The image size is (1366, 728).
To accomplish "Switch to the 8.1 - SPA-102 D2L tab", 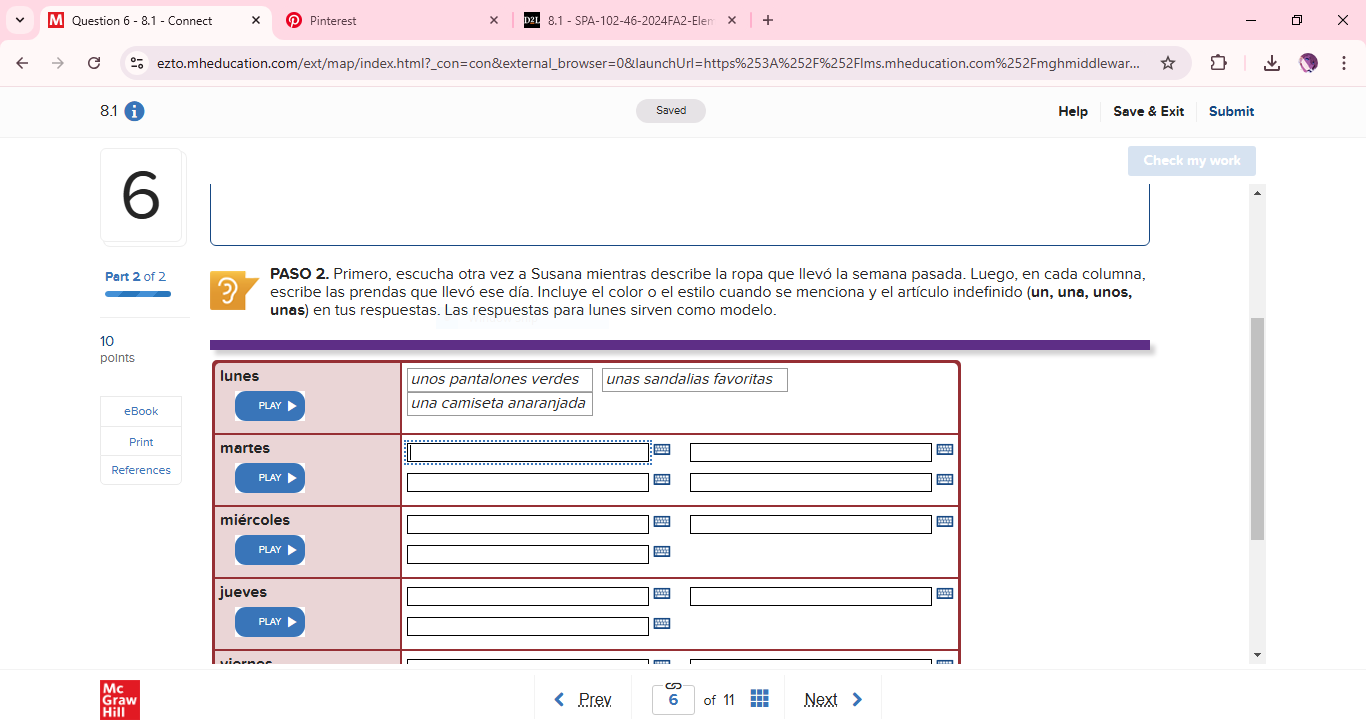I will tap(630, 20).
